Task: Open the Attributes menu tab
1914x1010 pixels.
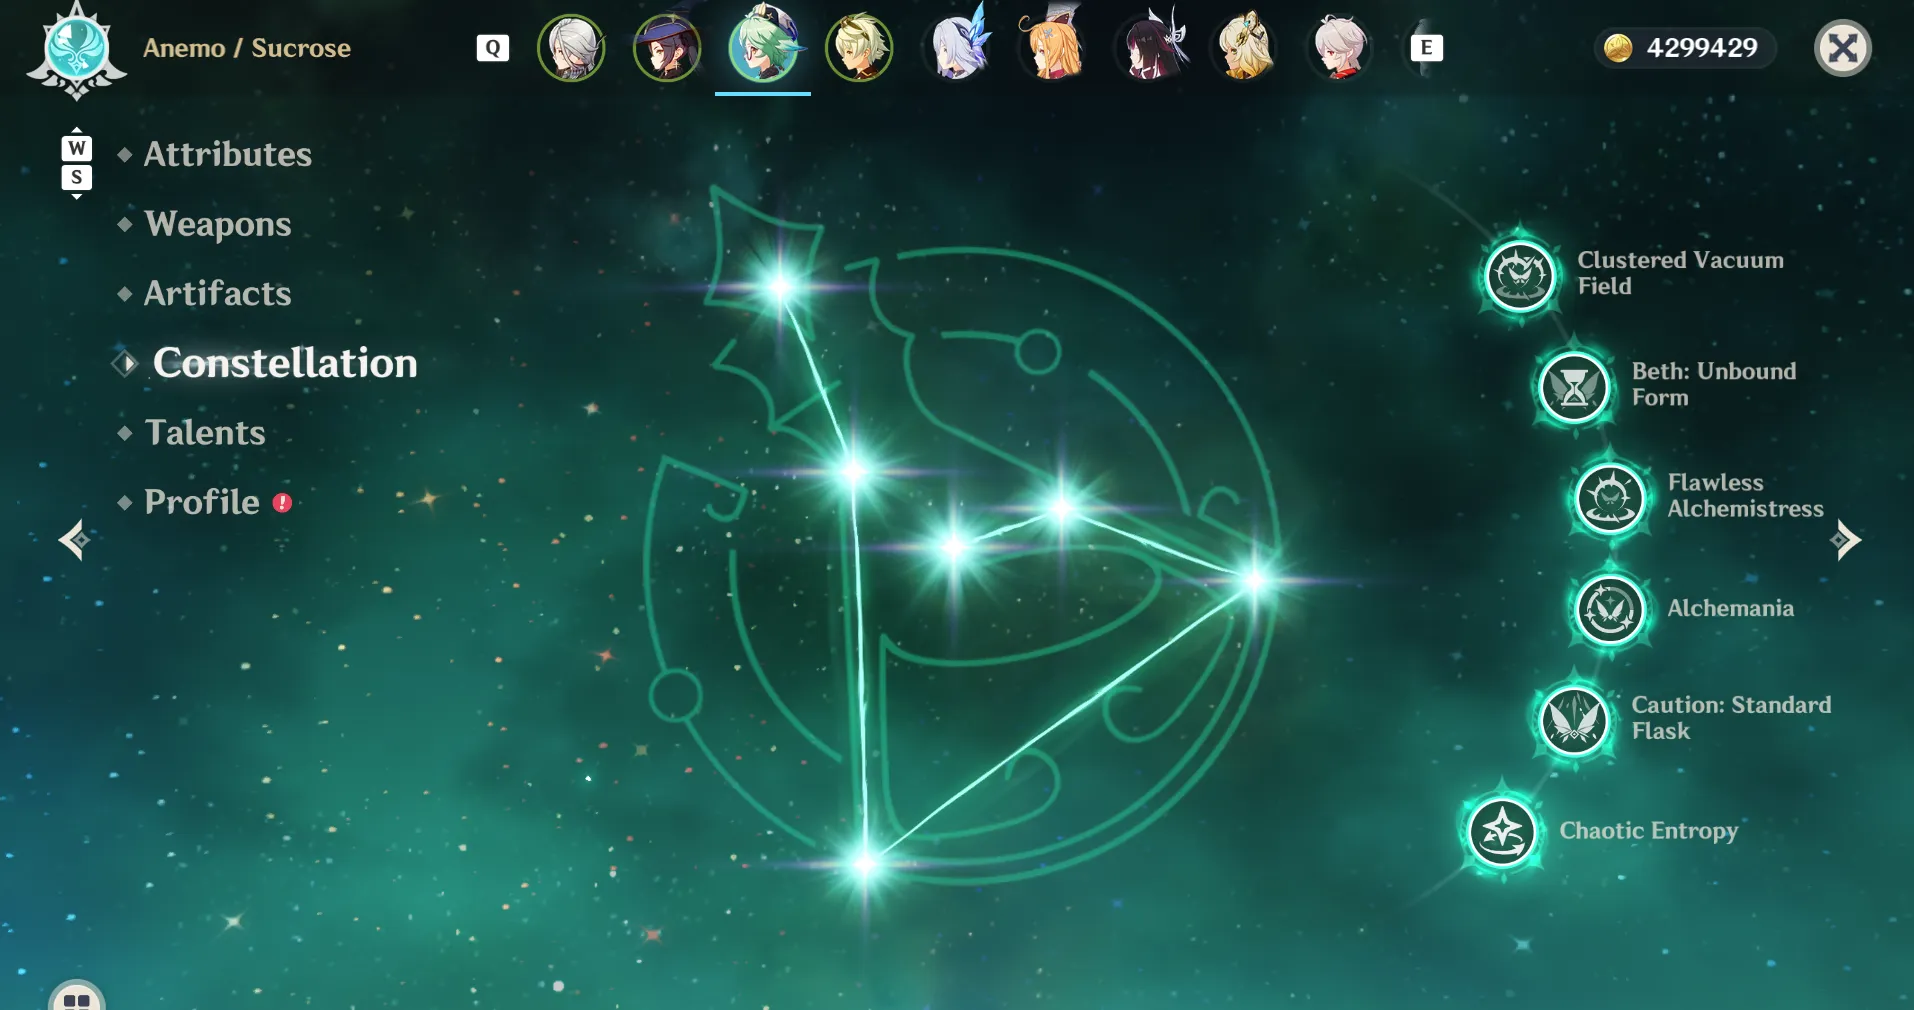Action: (228, 154)
